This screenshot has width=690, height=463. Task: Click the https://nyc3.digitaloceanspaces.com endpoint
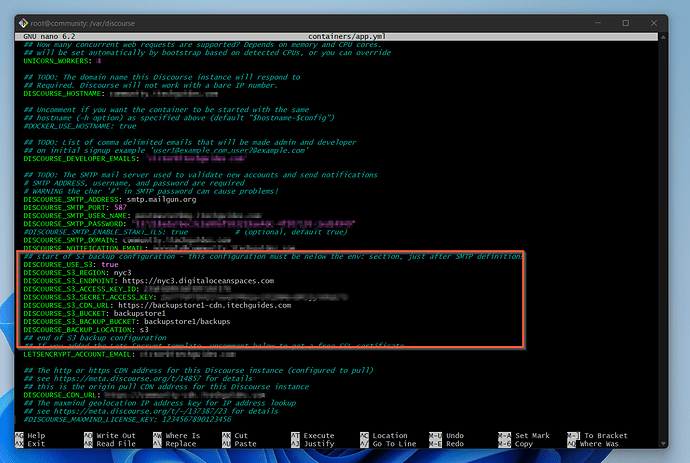coord(198,281)
